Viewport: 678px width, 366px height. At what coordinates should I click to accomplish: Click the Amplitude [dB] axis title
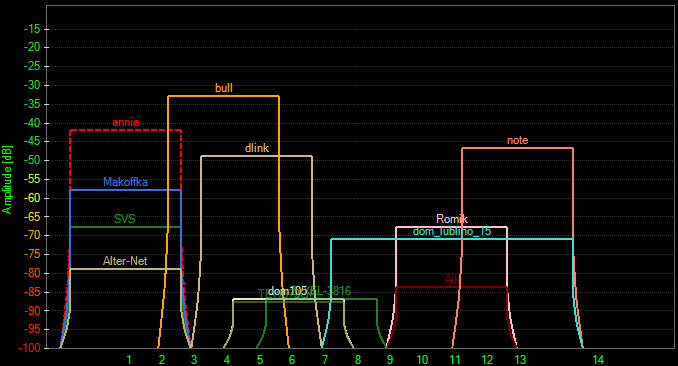pyautogui.click(x=7, y=180)
